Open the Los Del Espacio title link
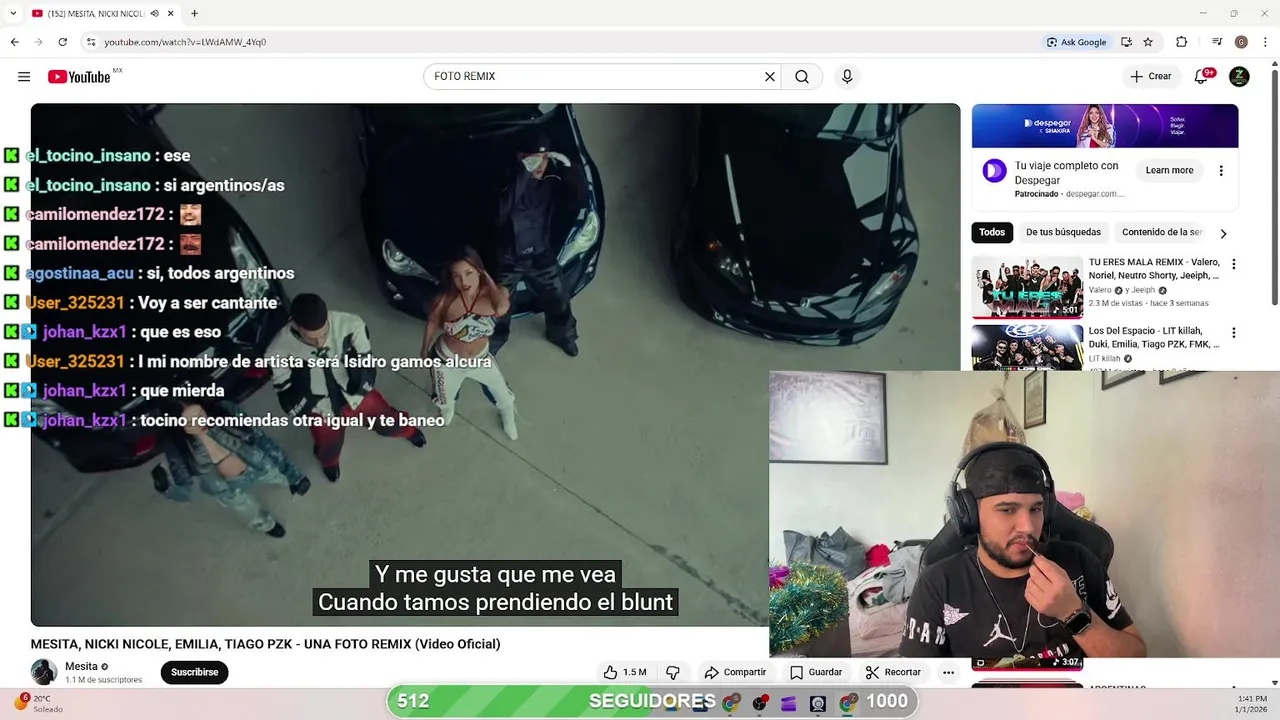Image resolution: width=1280 pixels, height=720 pixels. (x=1154, y=337)
